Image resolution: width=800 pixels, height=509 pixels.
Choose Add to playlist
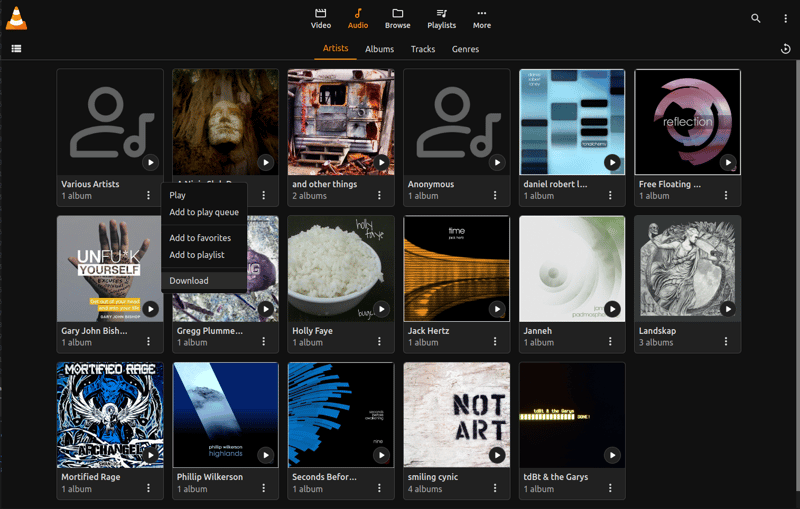click(204, 255)
